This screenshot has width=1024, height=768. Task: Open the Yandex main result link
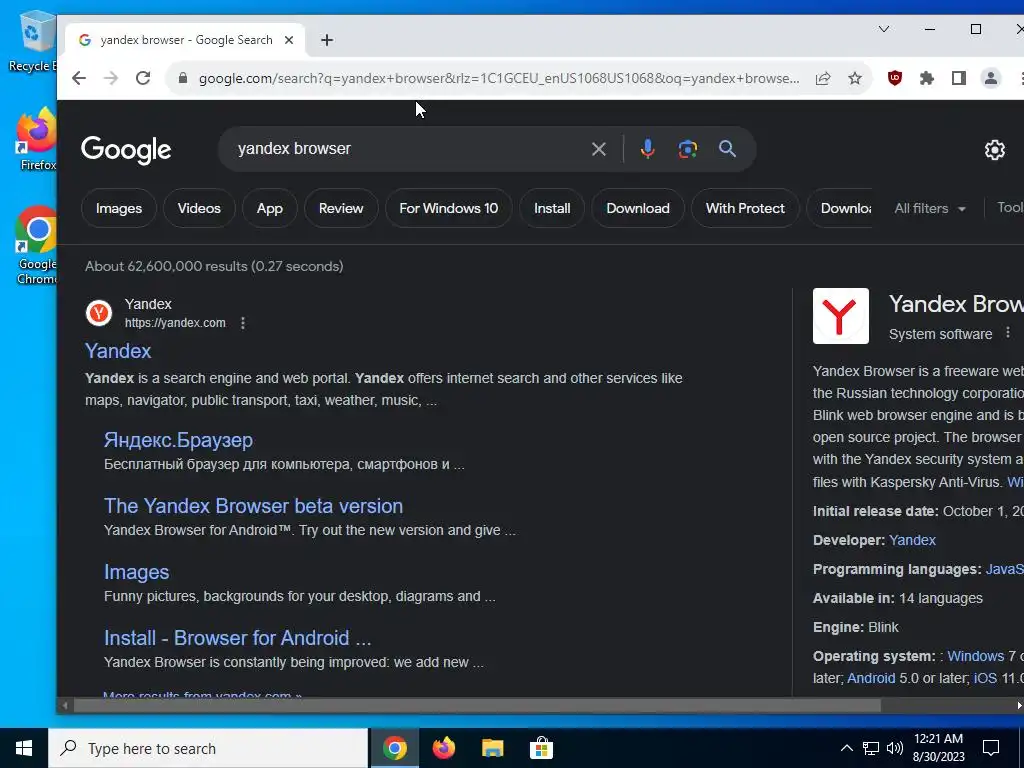click(118, 351)
